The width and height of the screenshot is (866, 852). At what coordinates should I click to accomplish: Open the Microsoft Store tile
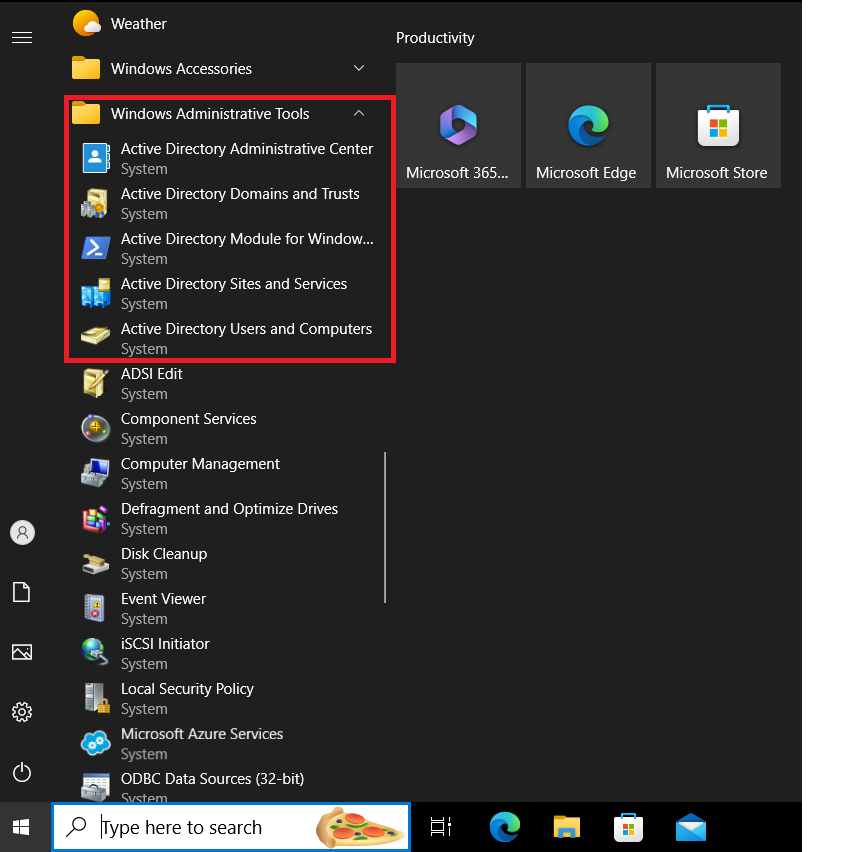pyautogui.click(x=718, y=125)
